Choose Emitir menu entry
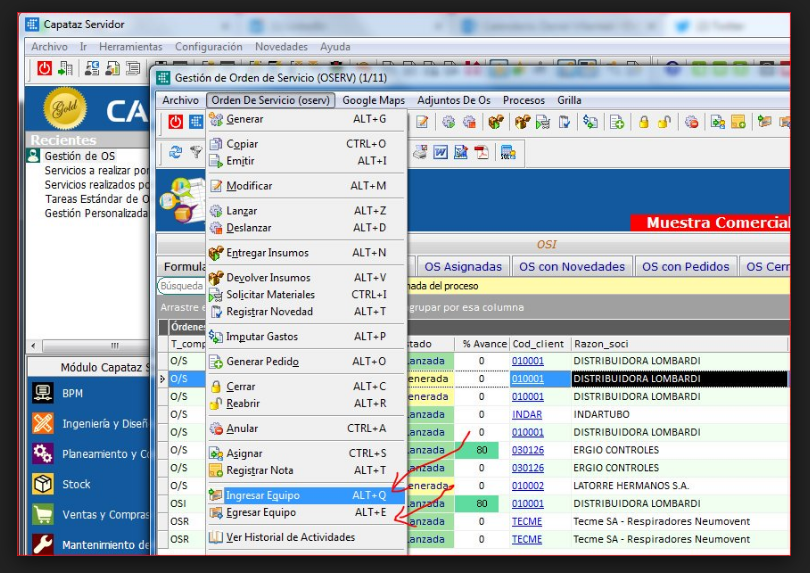This screenshot has height=573, width=810. tap(306, 161)
